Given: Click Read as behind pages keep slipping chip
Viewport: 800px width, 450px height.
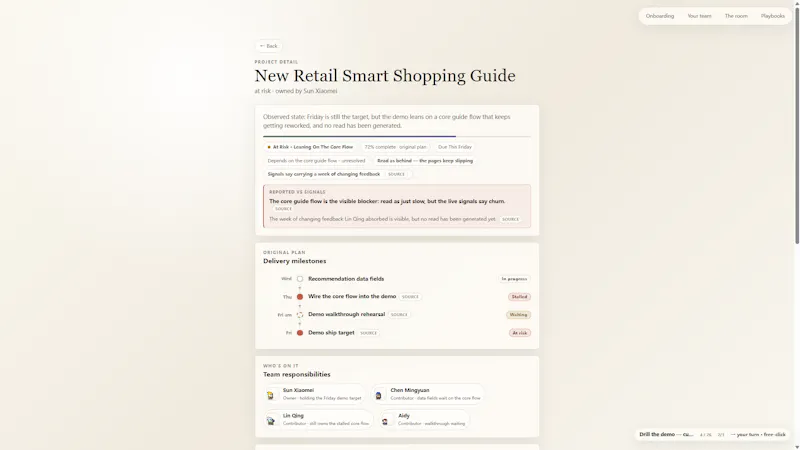Looking at the screenshot, I should 425,161.
